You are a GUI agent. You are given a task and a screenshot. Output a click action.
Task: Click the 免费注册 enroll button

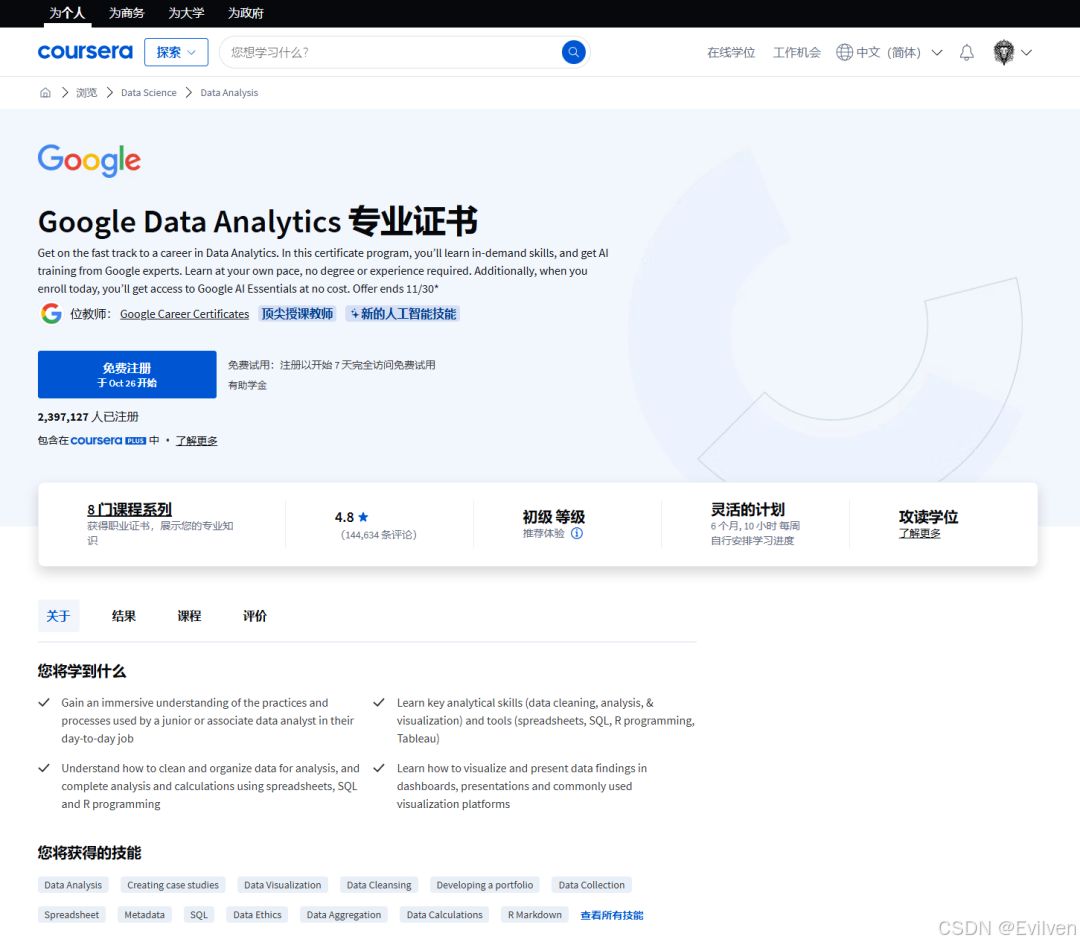(127, 375)
